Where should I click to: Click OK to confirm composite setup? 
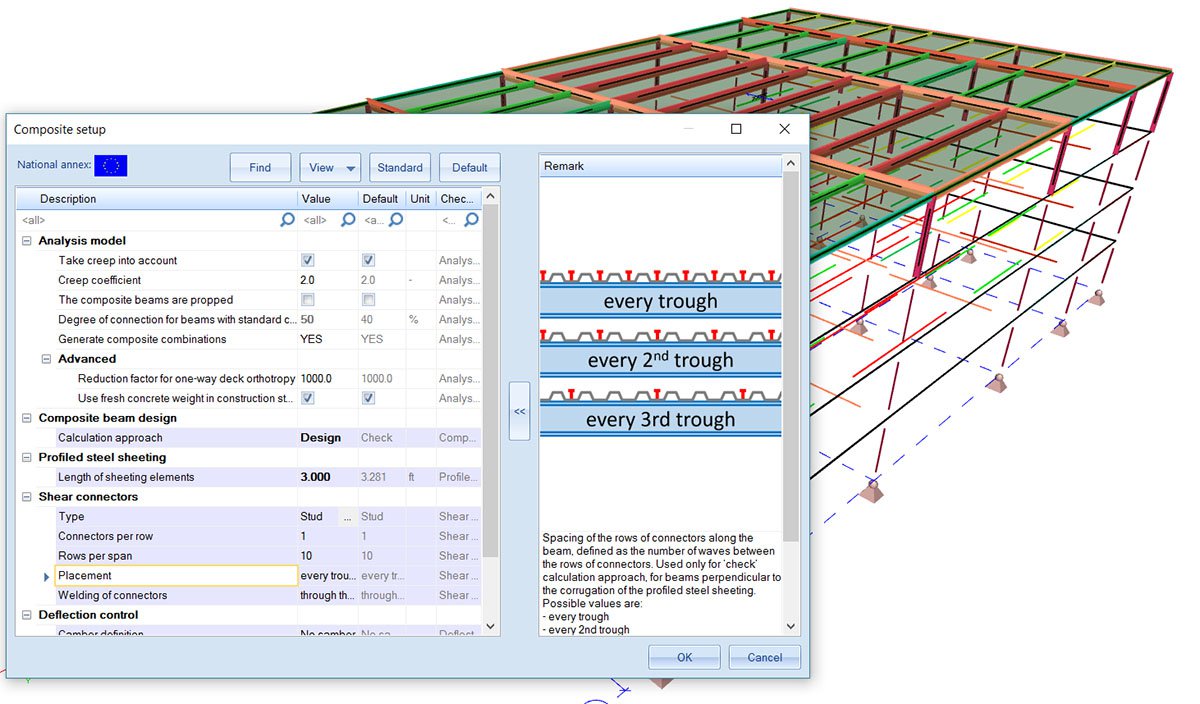click(684, 657)
